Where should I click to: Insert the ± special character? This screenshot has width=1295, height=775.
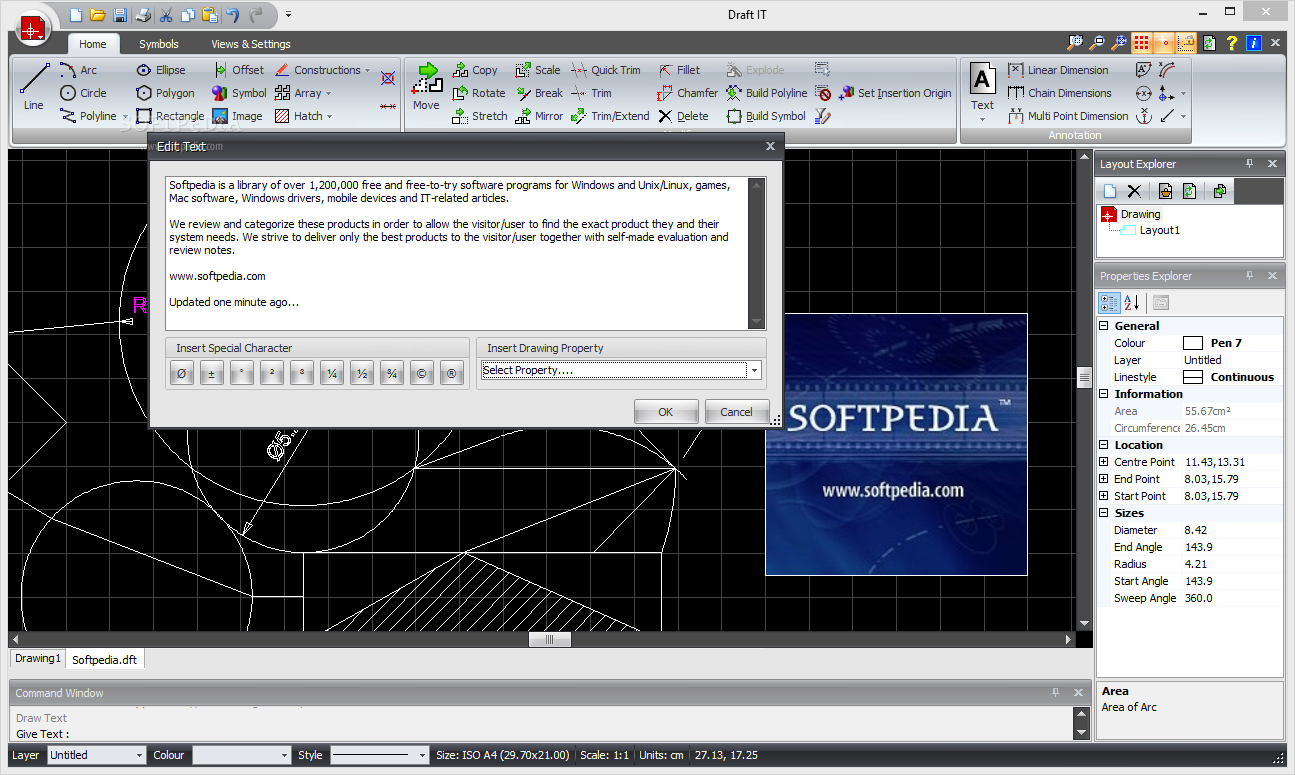click(211, 374)
